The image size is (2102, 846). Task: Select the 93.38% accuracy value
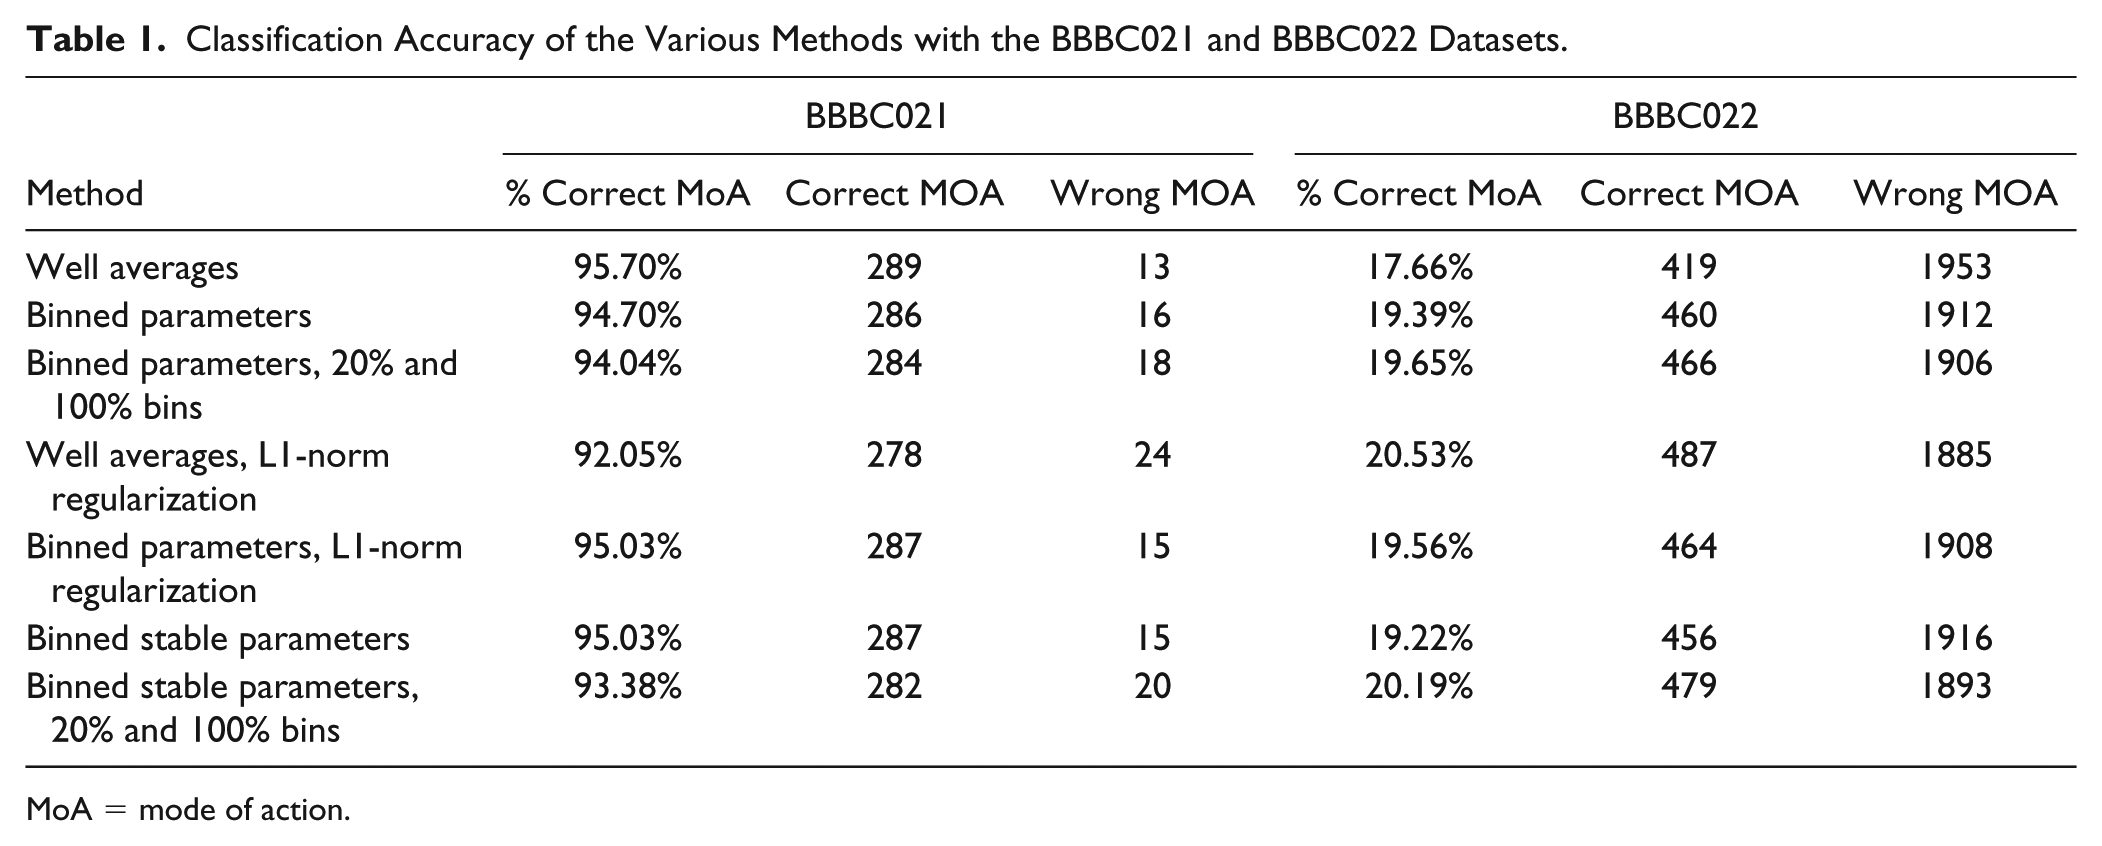click(x=628, y=686)
